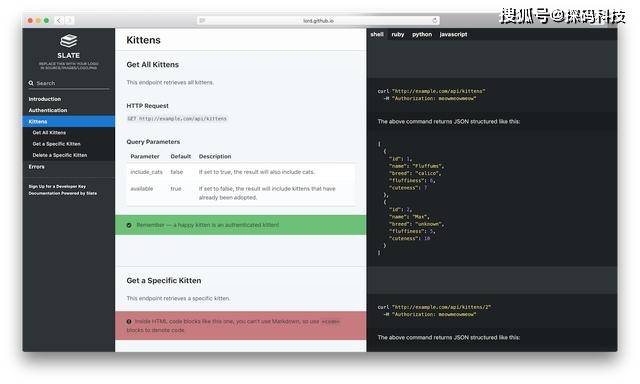Select Kittens section in the sidebar

pyautogui.click(x=69, y=122)
